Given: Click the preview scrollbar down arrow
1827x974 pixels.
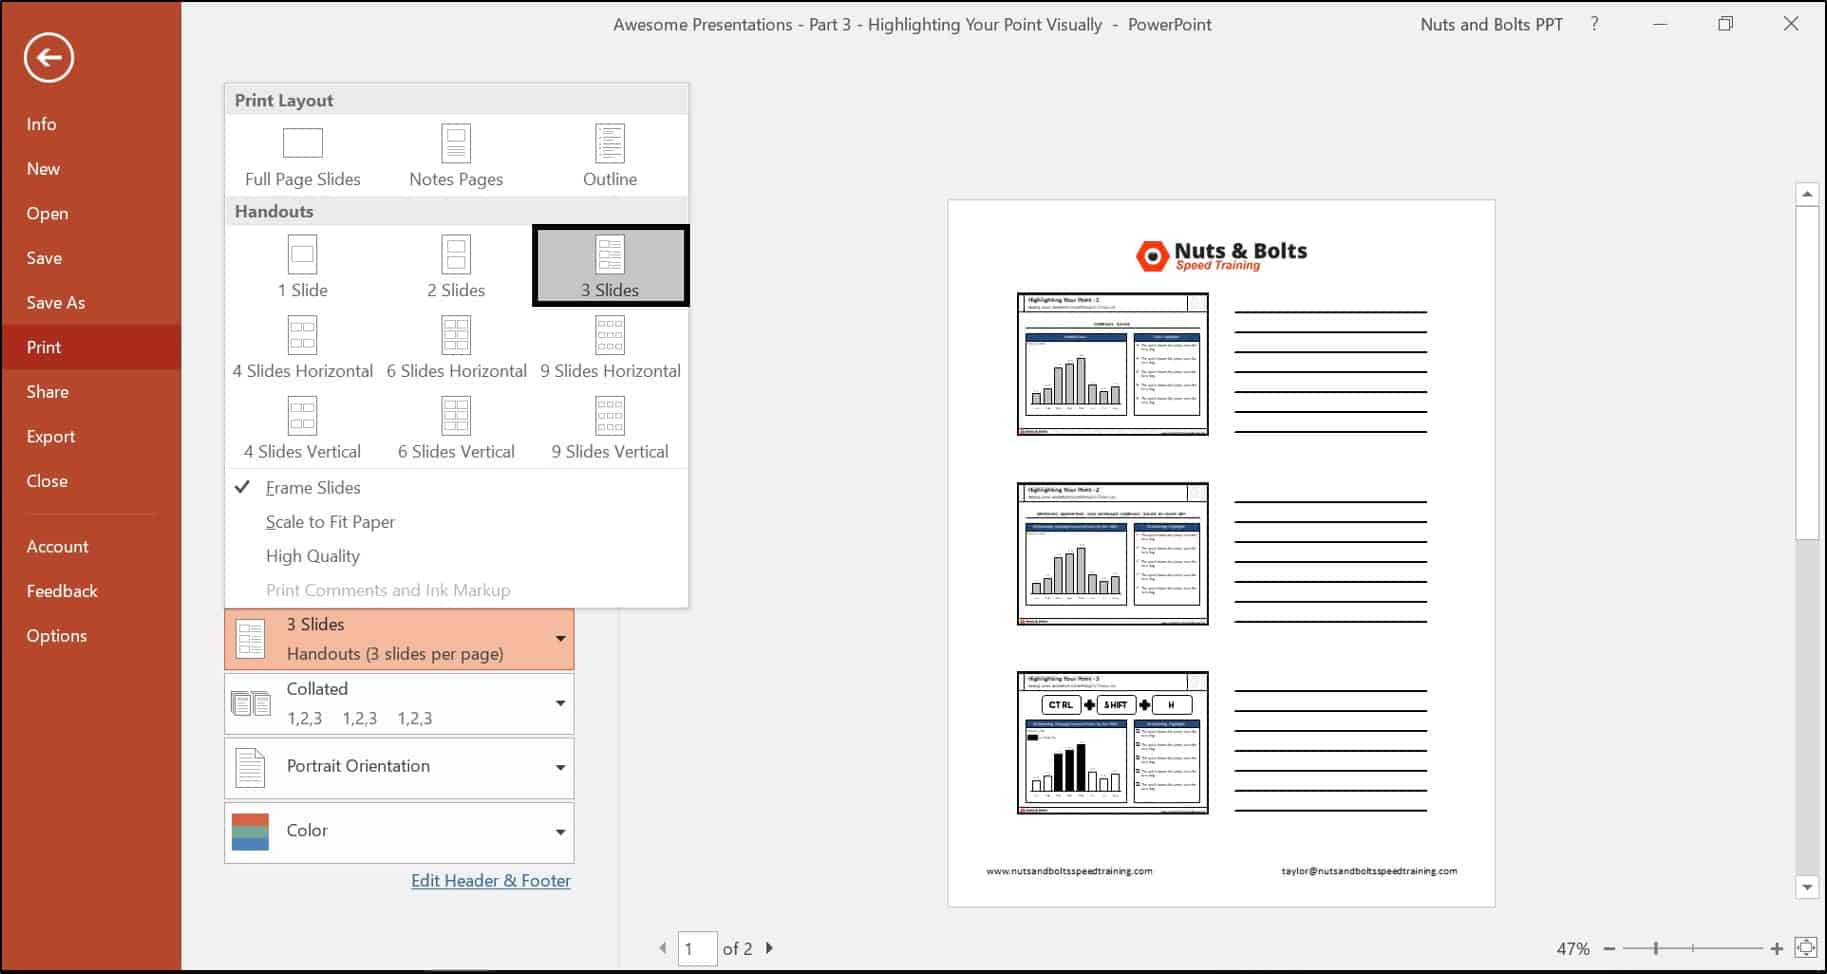Looking at the screenshot, I should [x=1806, y=887].
